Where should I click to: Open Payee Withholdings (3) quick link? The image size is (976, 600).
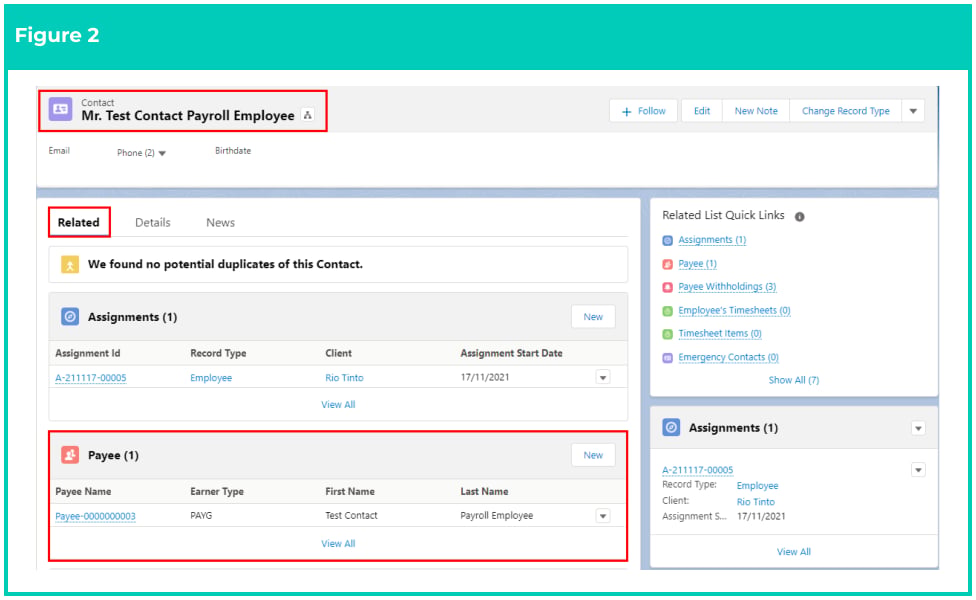[x=727, y=286]
